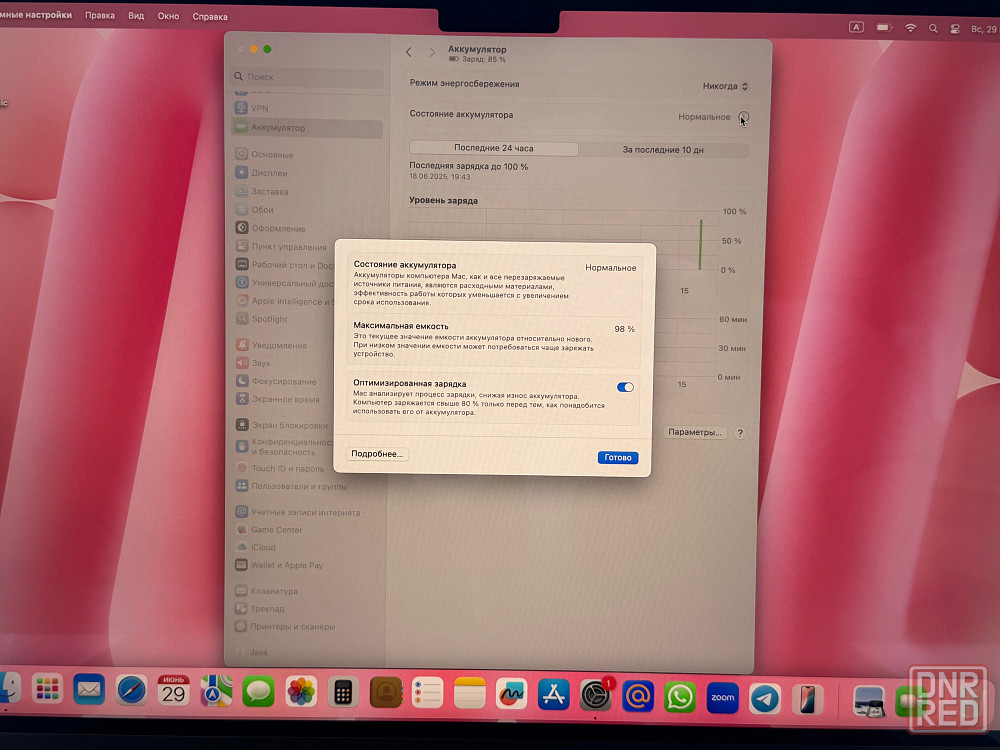Image resolution: width=1000 pixels, height=750 pixels.
Task: Open the Окно menu
Action: (x=168, y=17)
